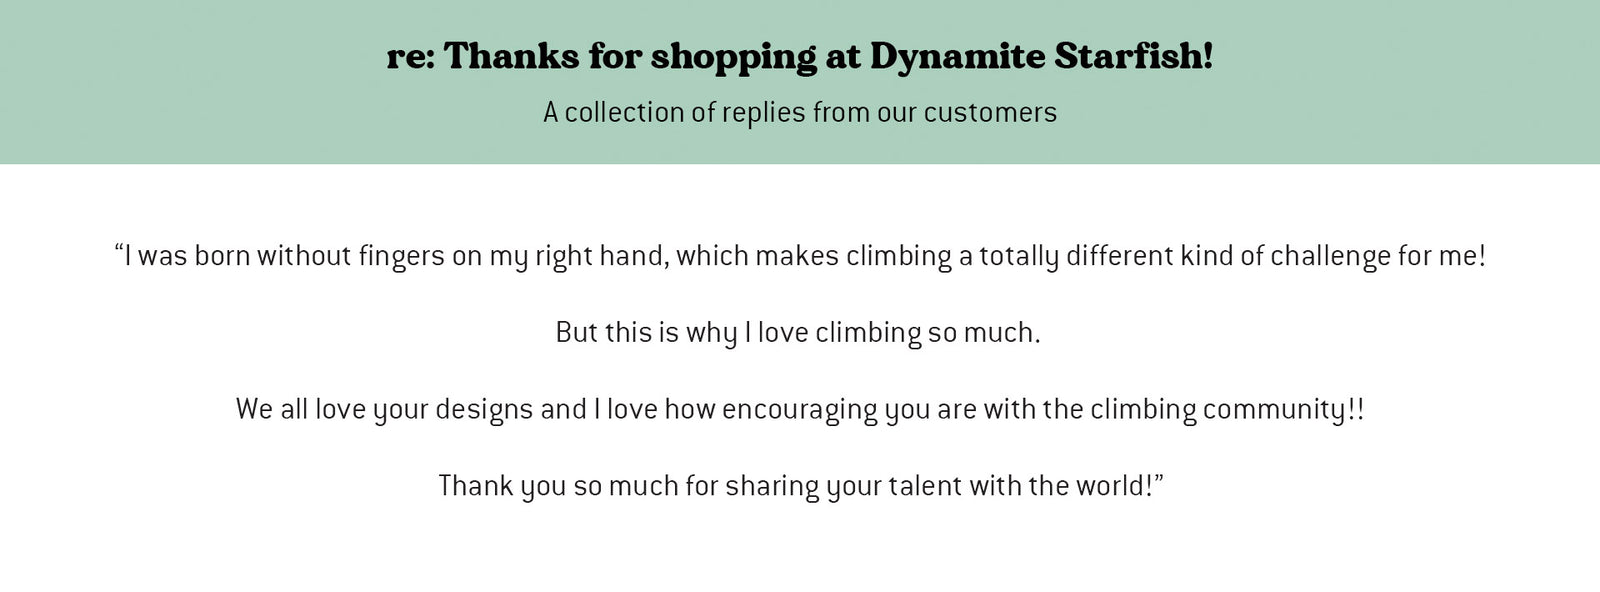Click the "re:" prefix in the heading
The width and height of the screenshot is (1600, 592).
(410, 57)
